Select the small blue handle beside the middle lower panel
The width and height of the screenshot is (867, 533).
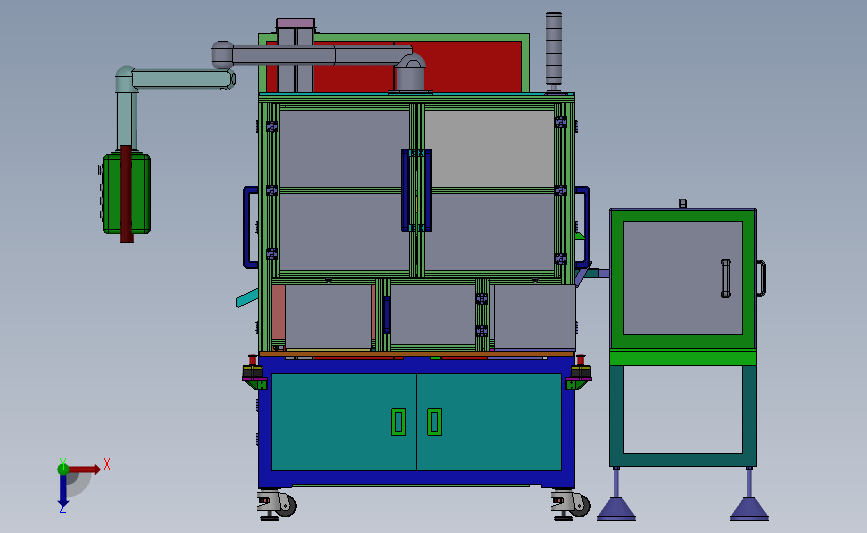point(387,315)
